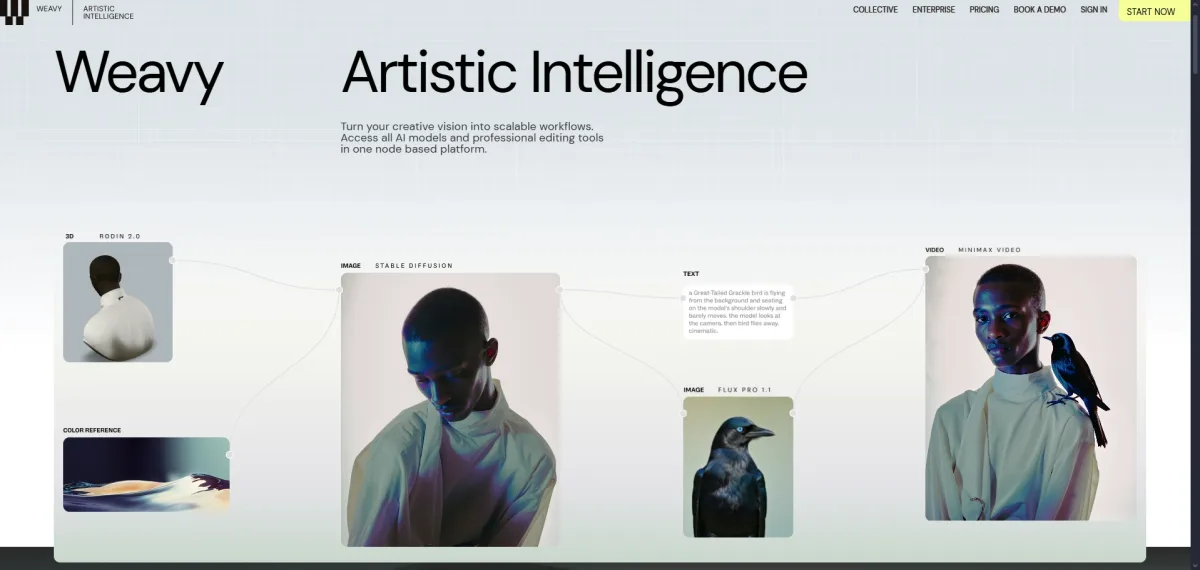Click the Flux Pro 1.1 crow image

(738, 467)
